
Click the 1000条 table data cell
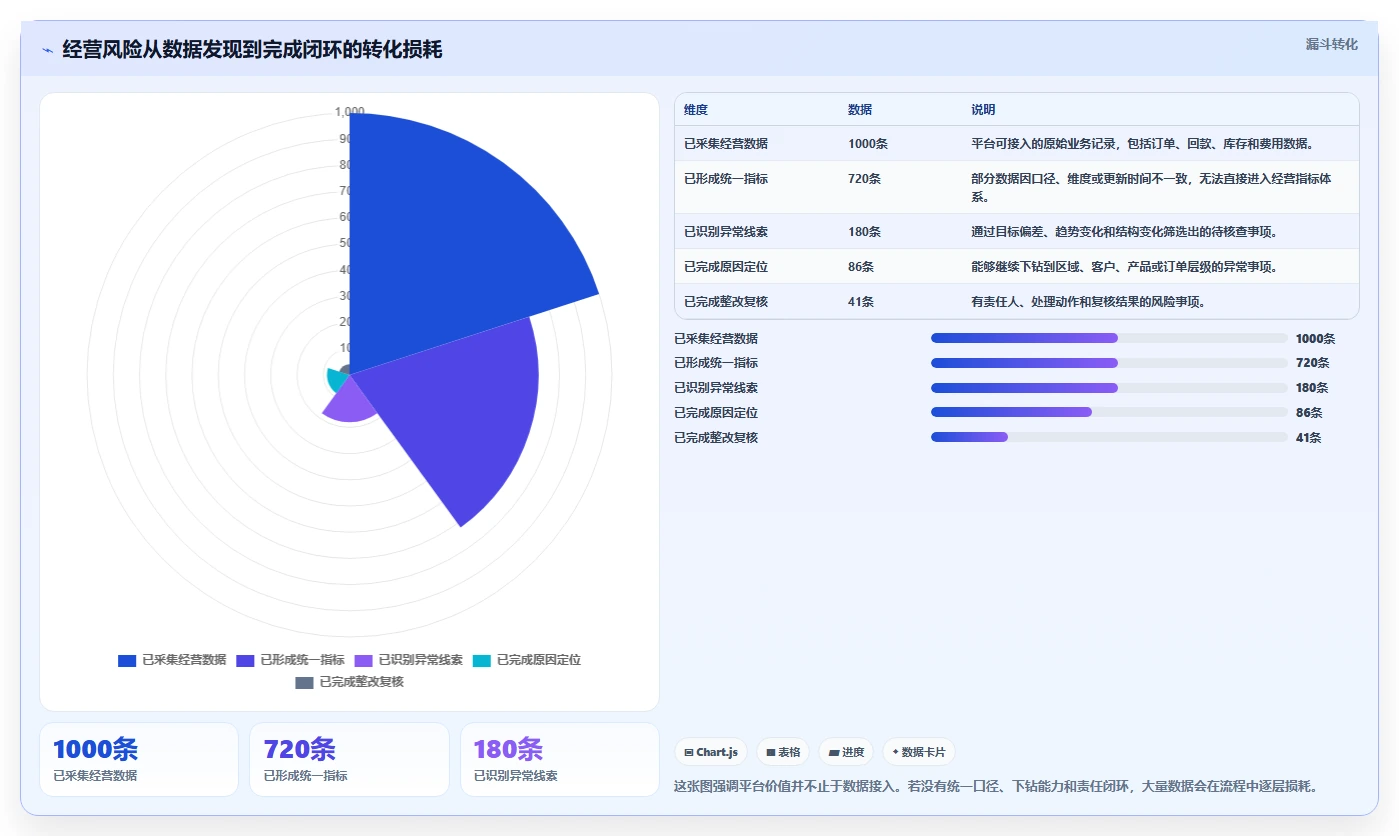point(868,144)
